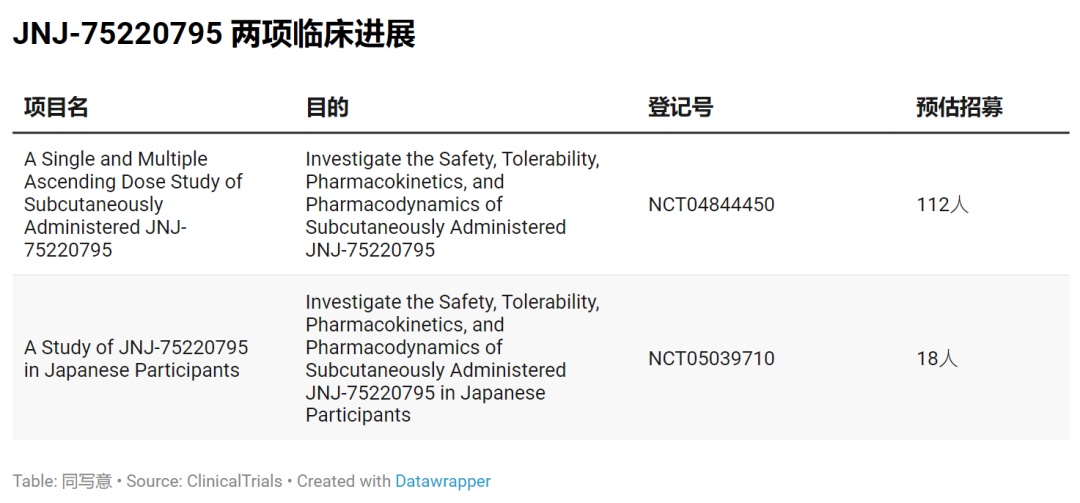This screenshot has width=1080, height=503.
Task: Select the Study in Japanese Participants name cell
Action: 136,359
